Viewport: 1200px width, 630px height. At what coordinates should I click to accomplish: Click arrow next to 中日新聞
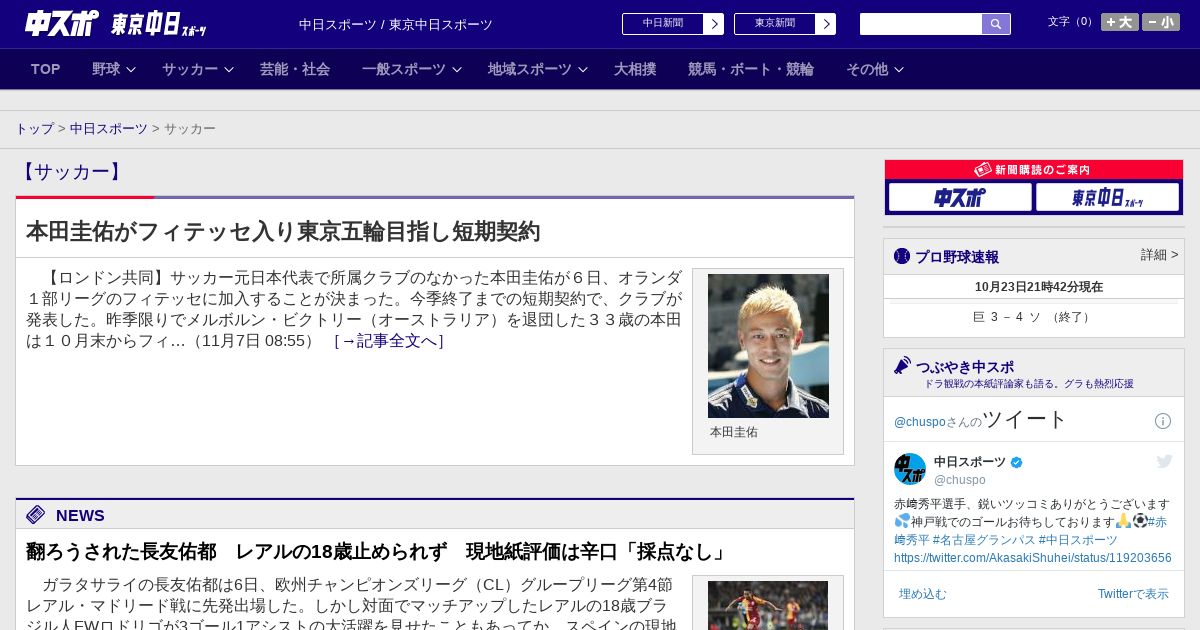pos(714,24)
